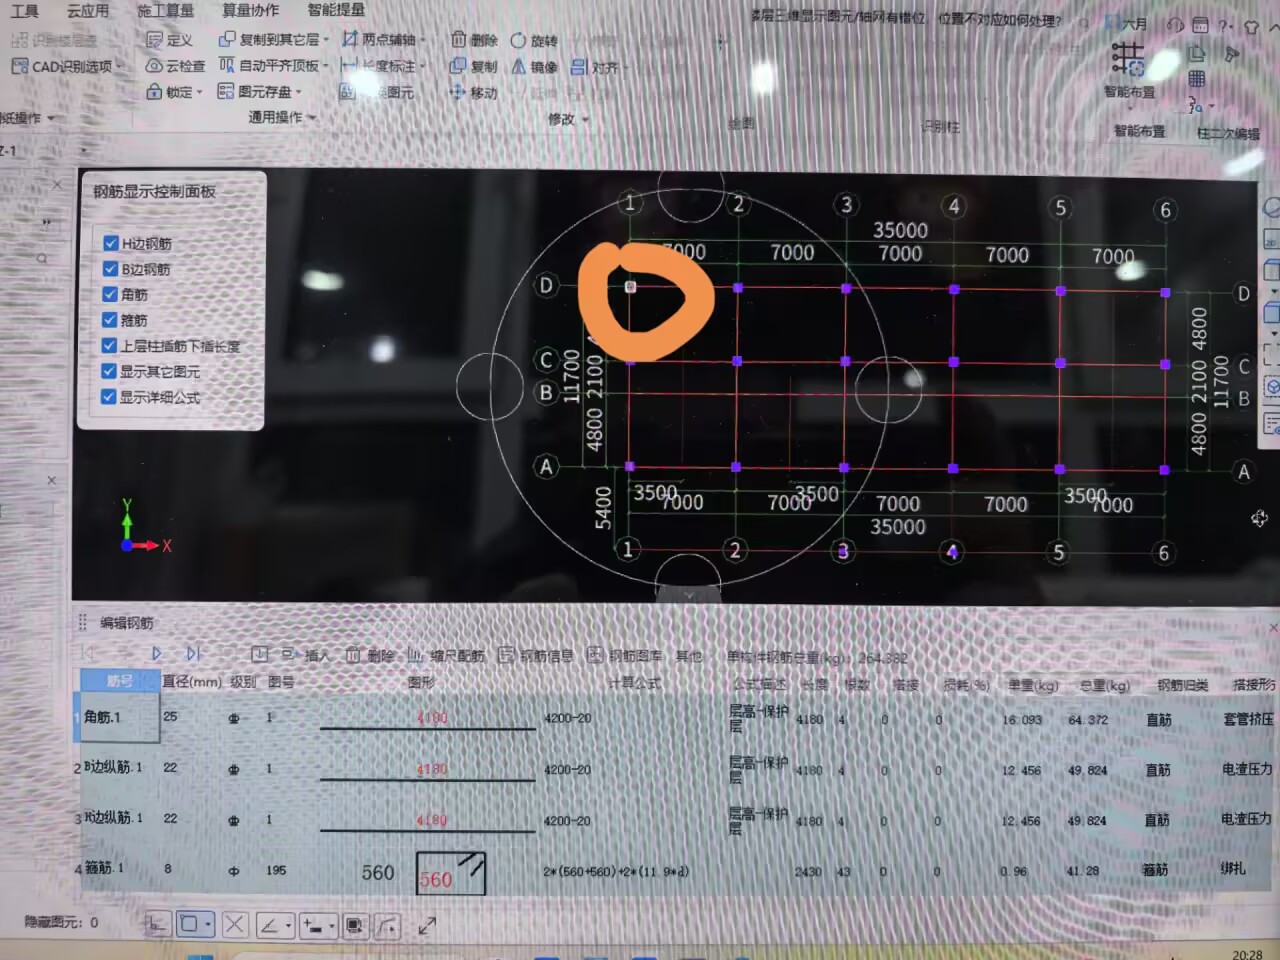Click the table grid icon in 柱二次编辑
This screenshot has width=1280, height=960.
1196,78
